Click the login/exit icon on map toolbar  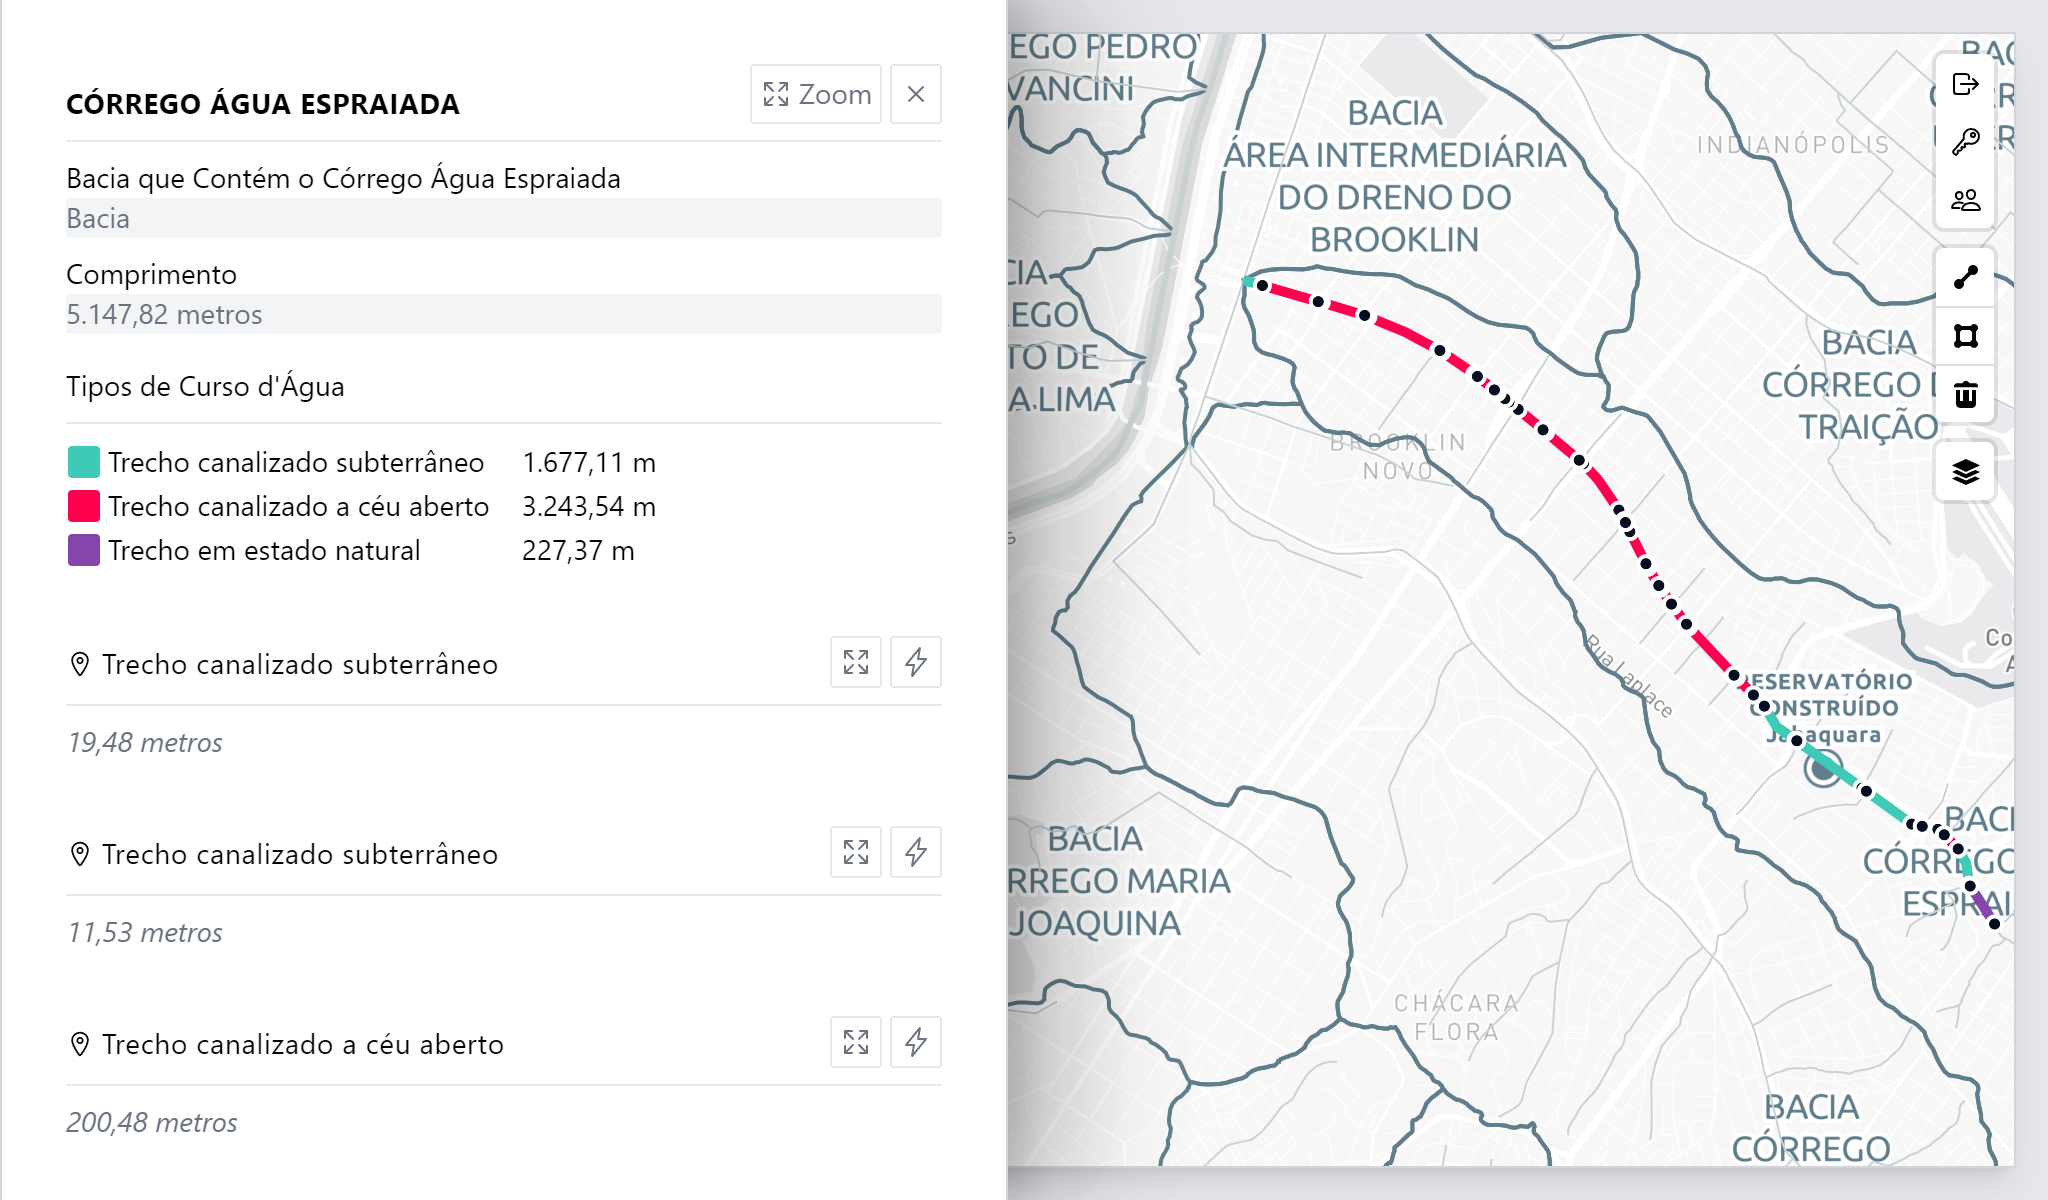[x=1965, y=84]
